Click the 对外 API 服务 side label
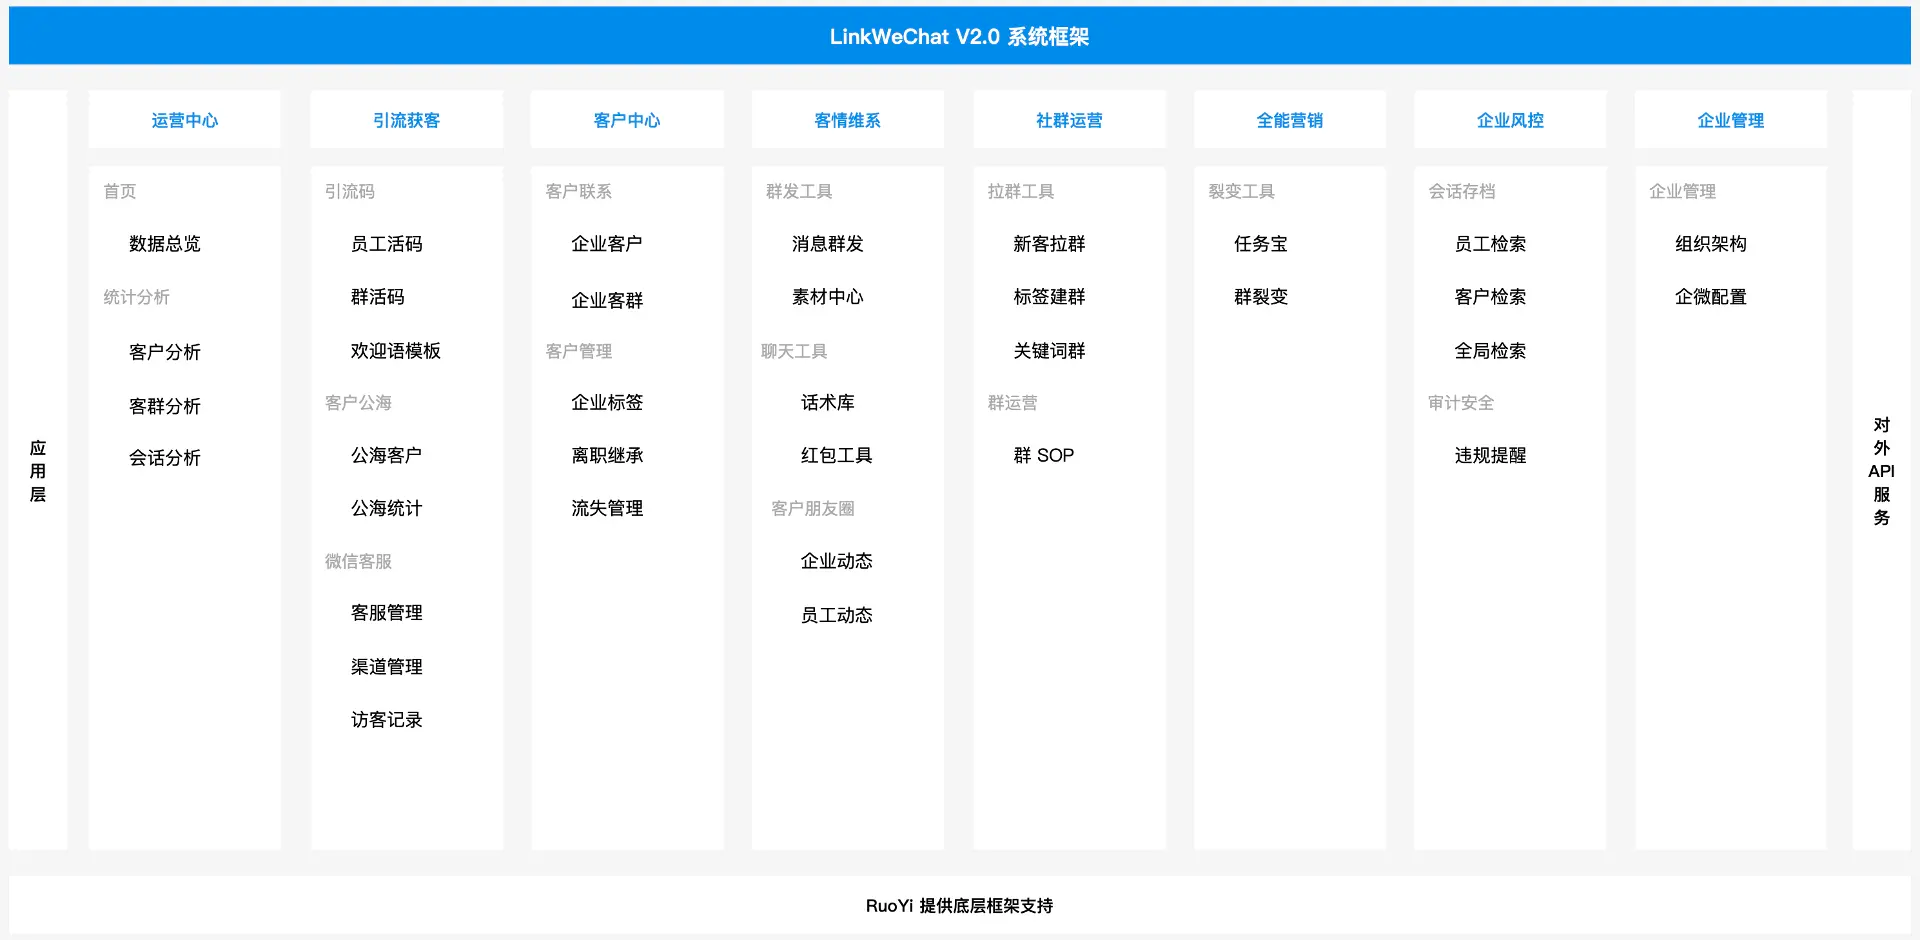 1881,471
